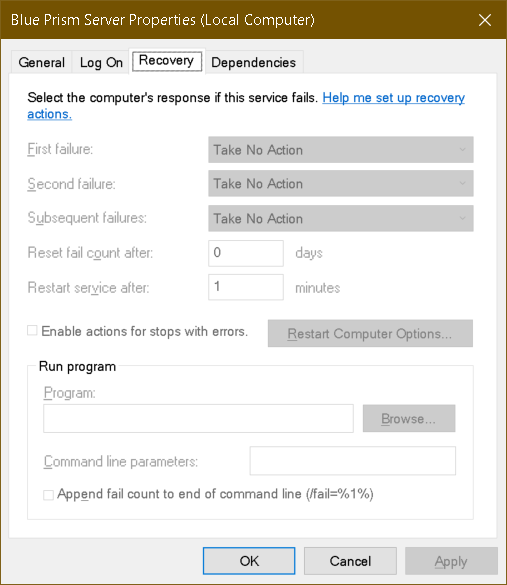Confirm the dialog with OK
The height and width of the screenshot is (585, 507).
[x=249, y=561]
